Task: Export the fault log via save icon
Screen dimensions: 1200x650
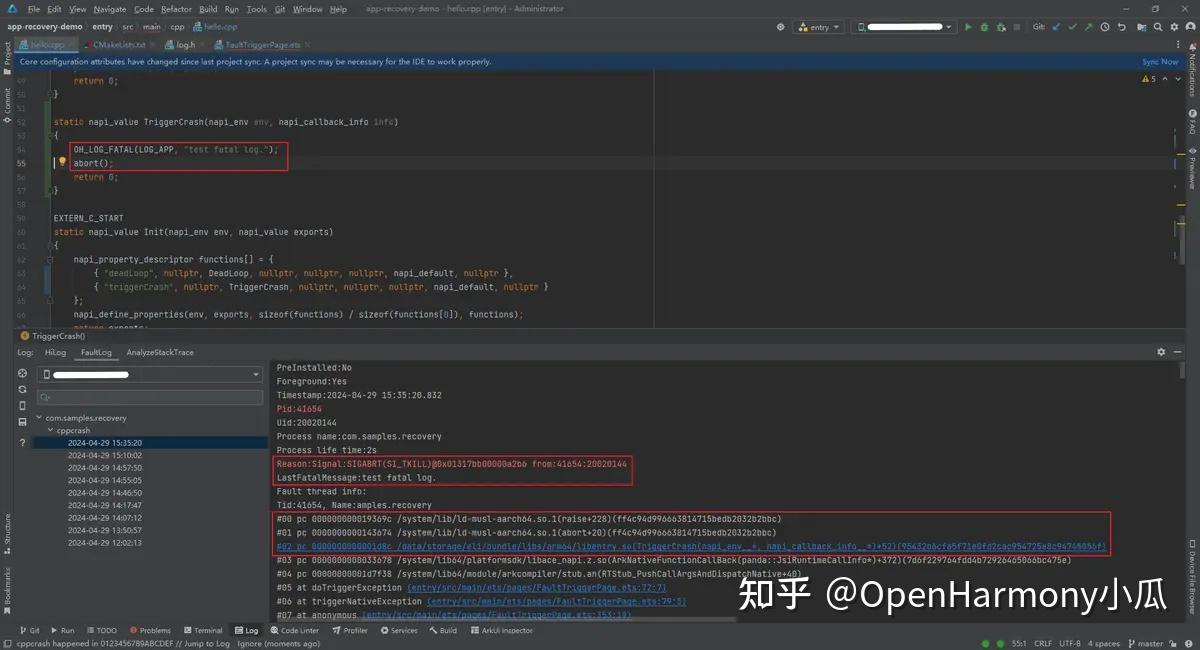Action: pos(22,421)
